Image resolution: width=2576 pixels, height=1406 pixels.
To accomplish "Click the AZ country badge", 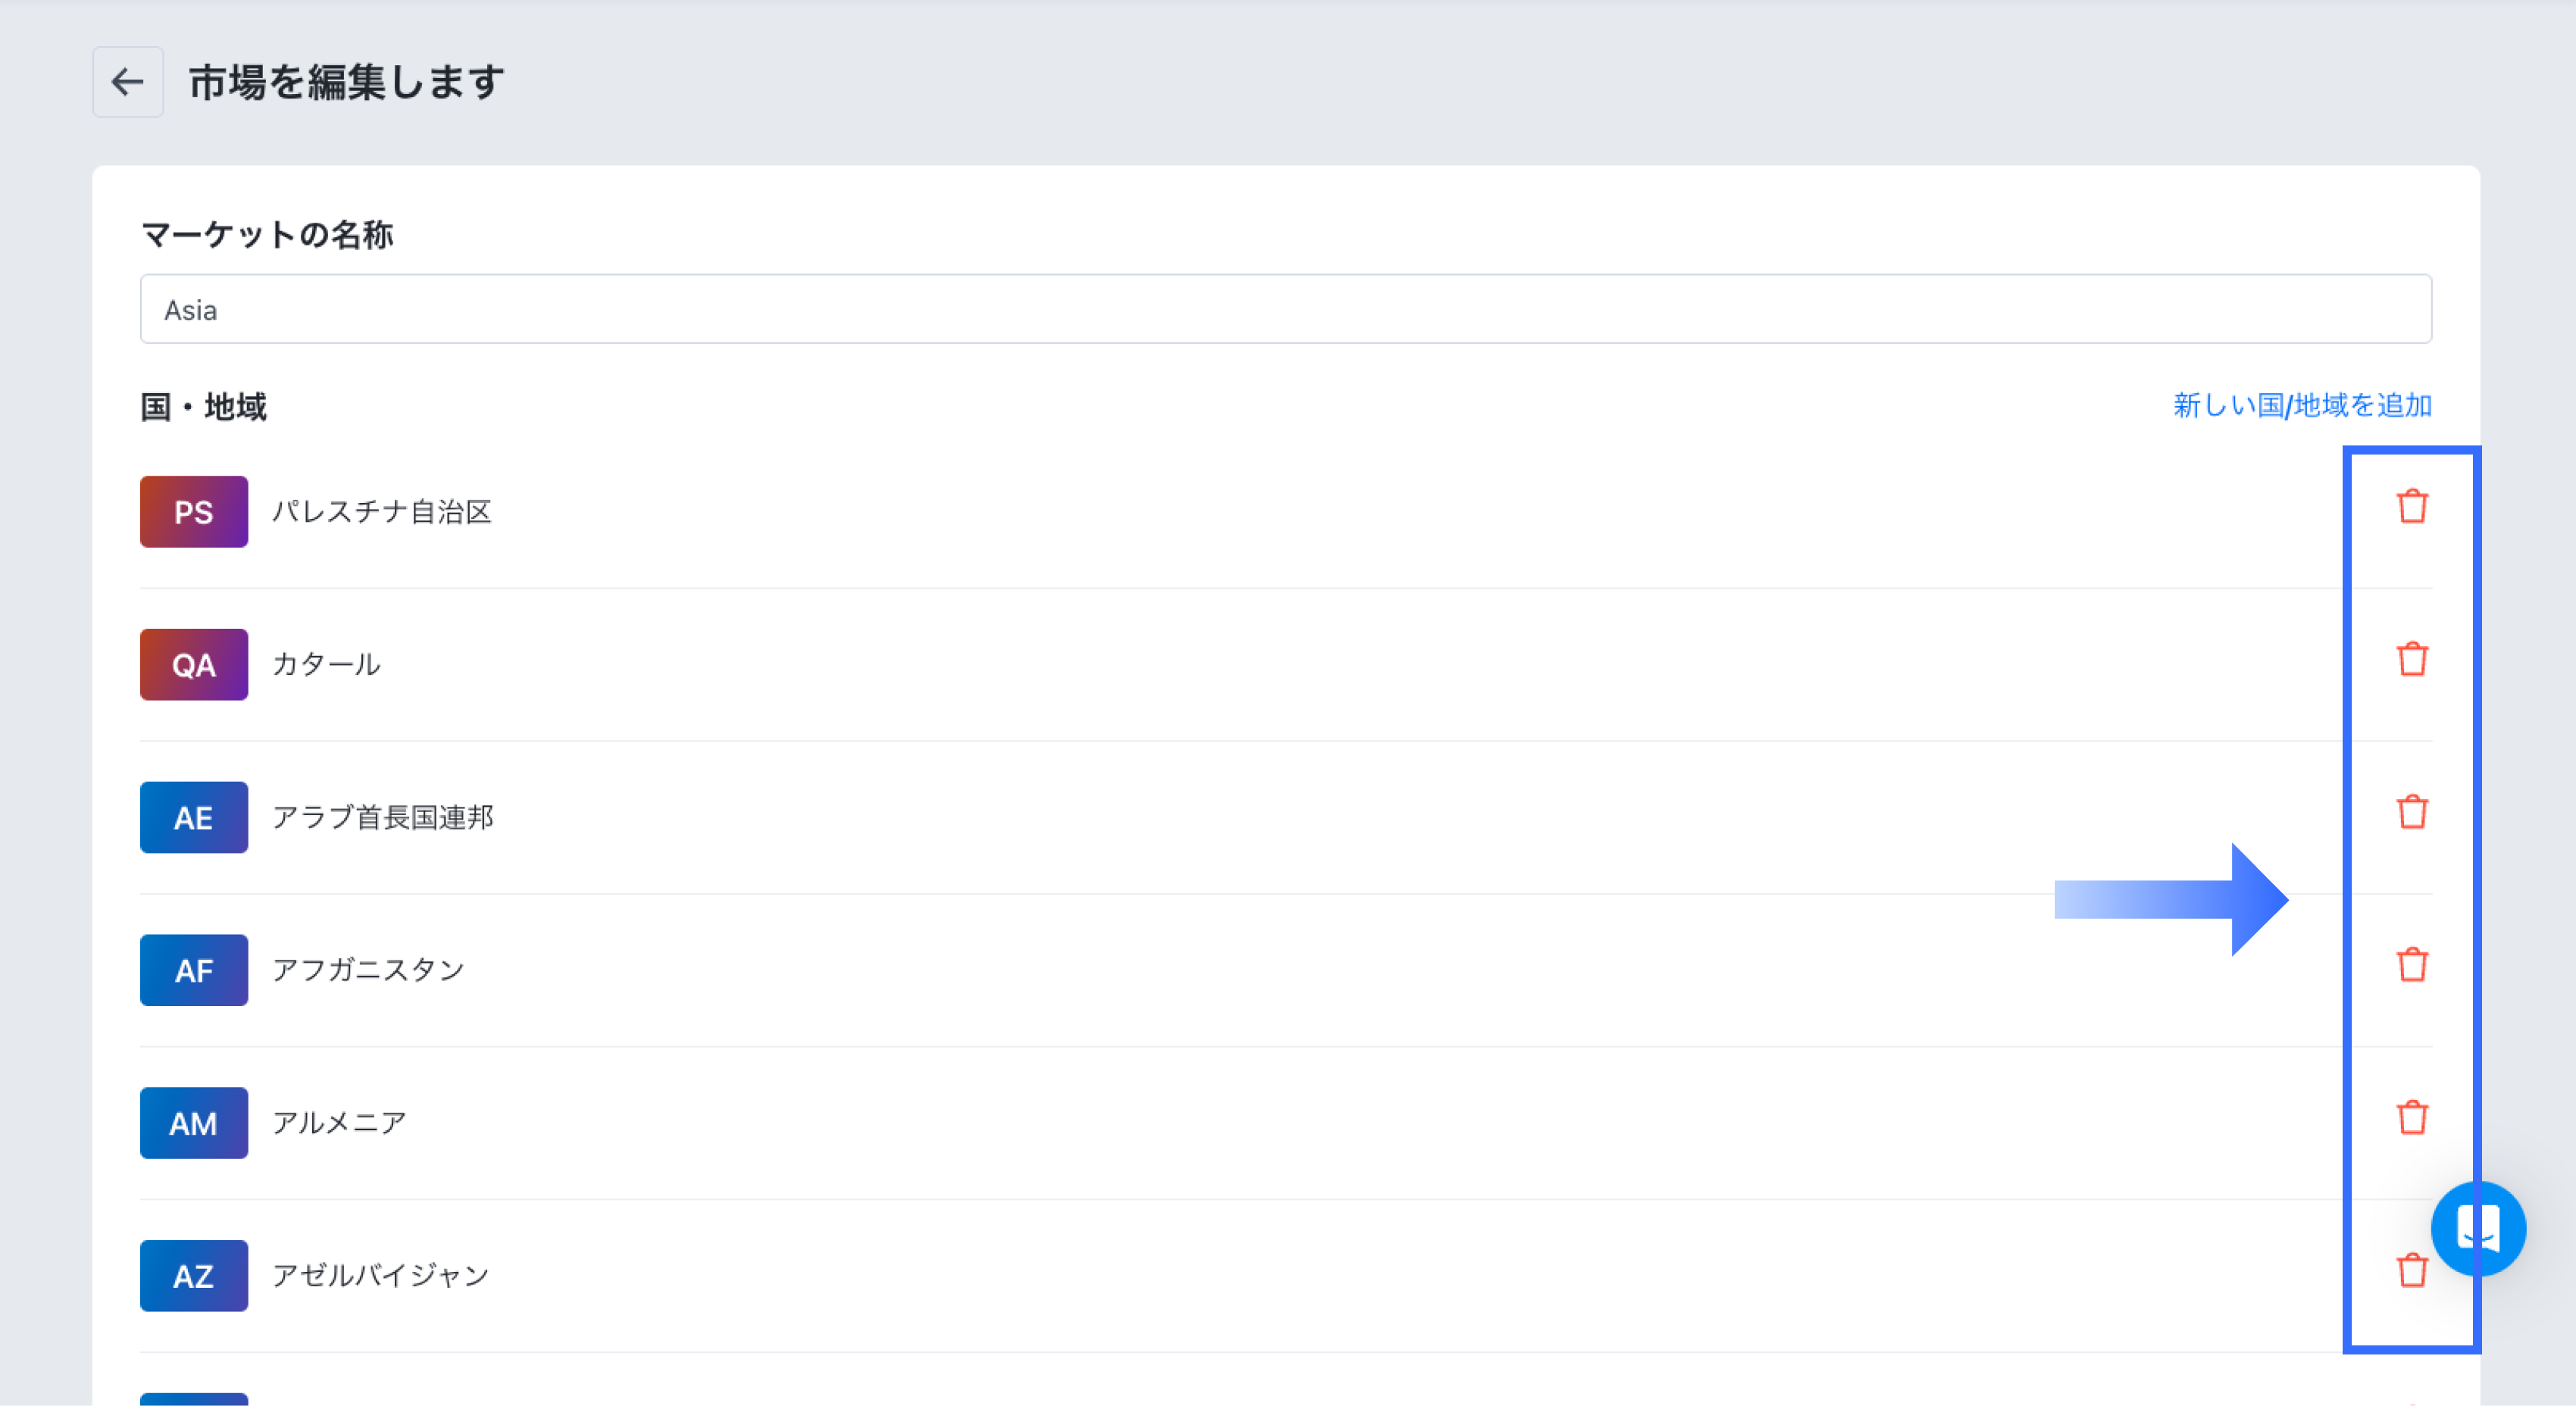I will click(x=194, y=1276).
